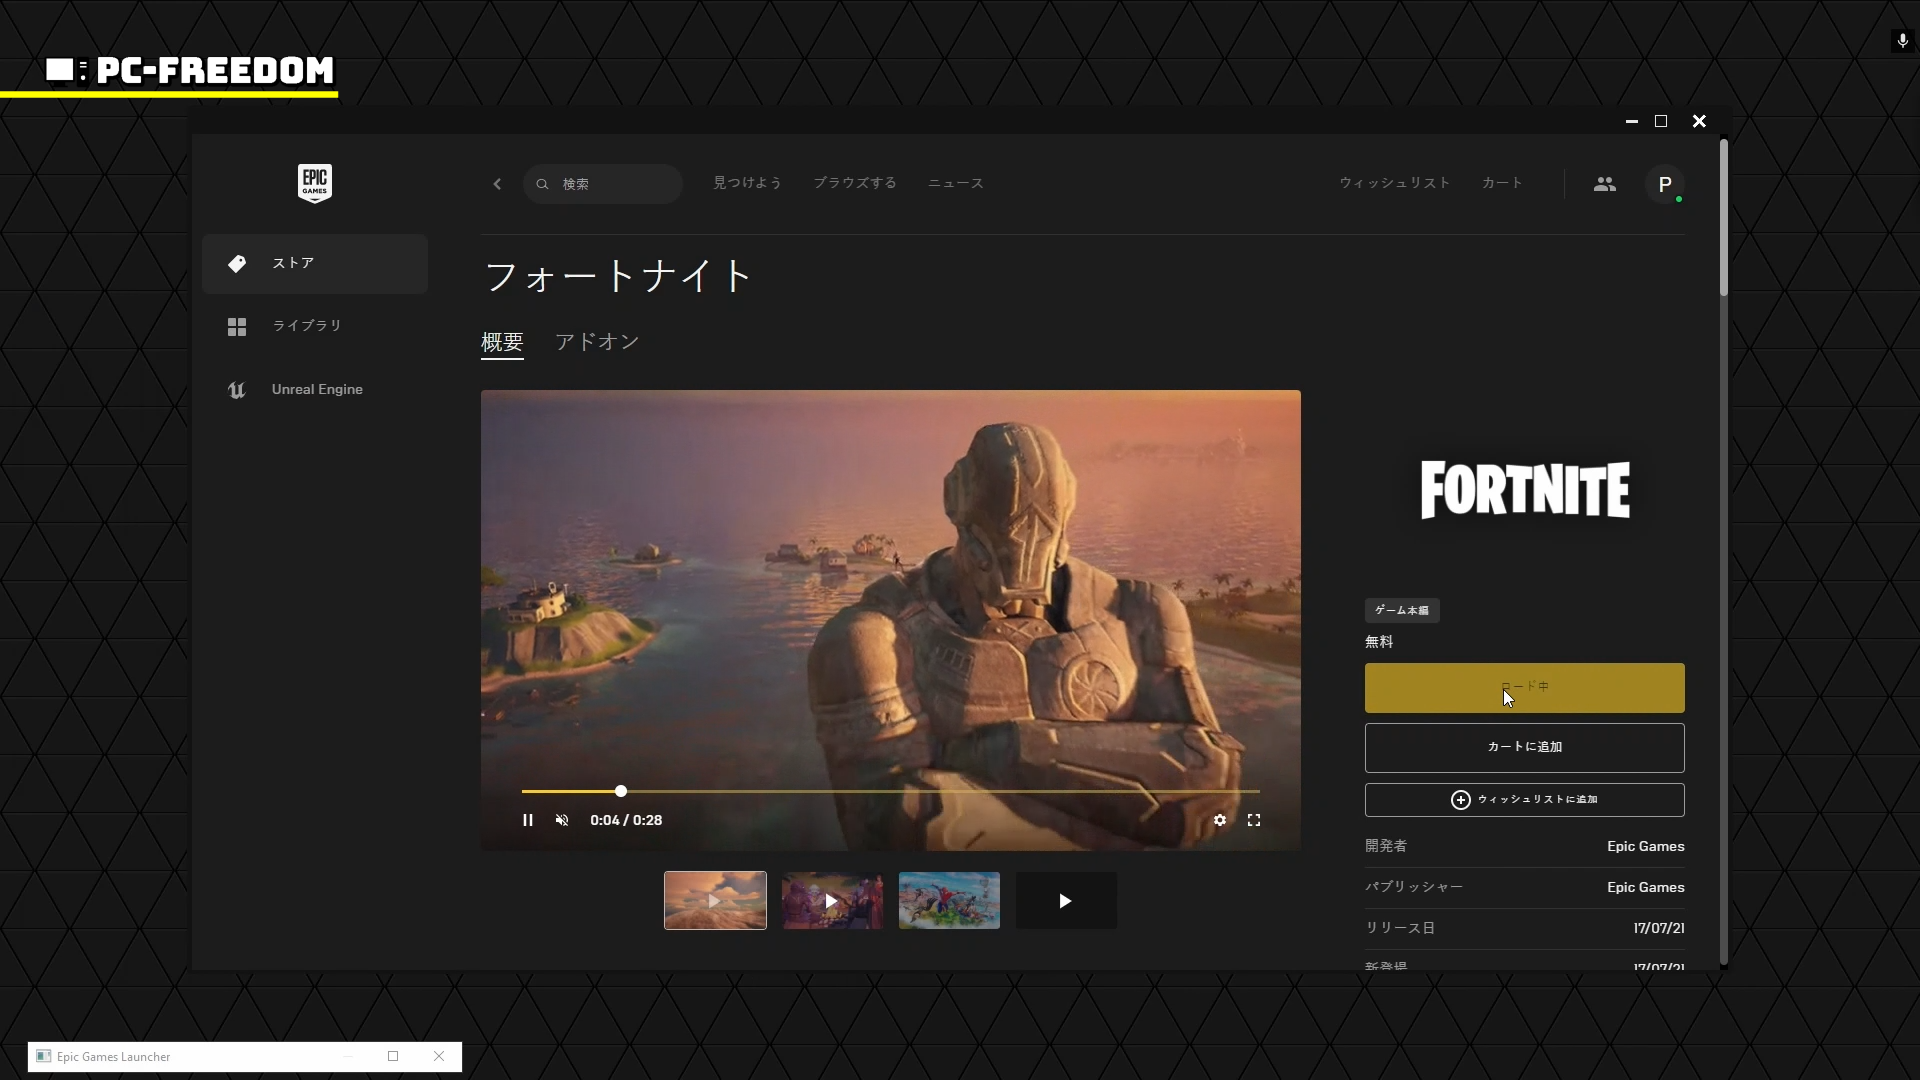Open the friends list icon
The width and height of the screenshot is (1920, 1080).
[1604, 184]
